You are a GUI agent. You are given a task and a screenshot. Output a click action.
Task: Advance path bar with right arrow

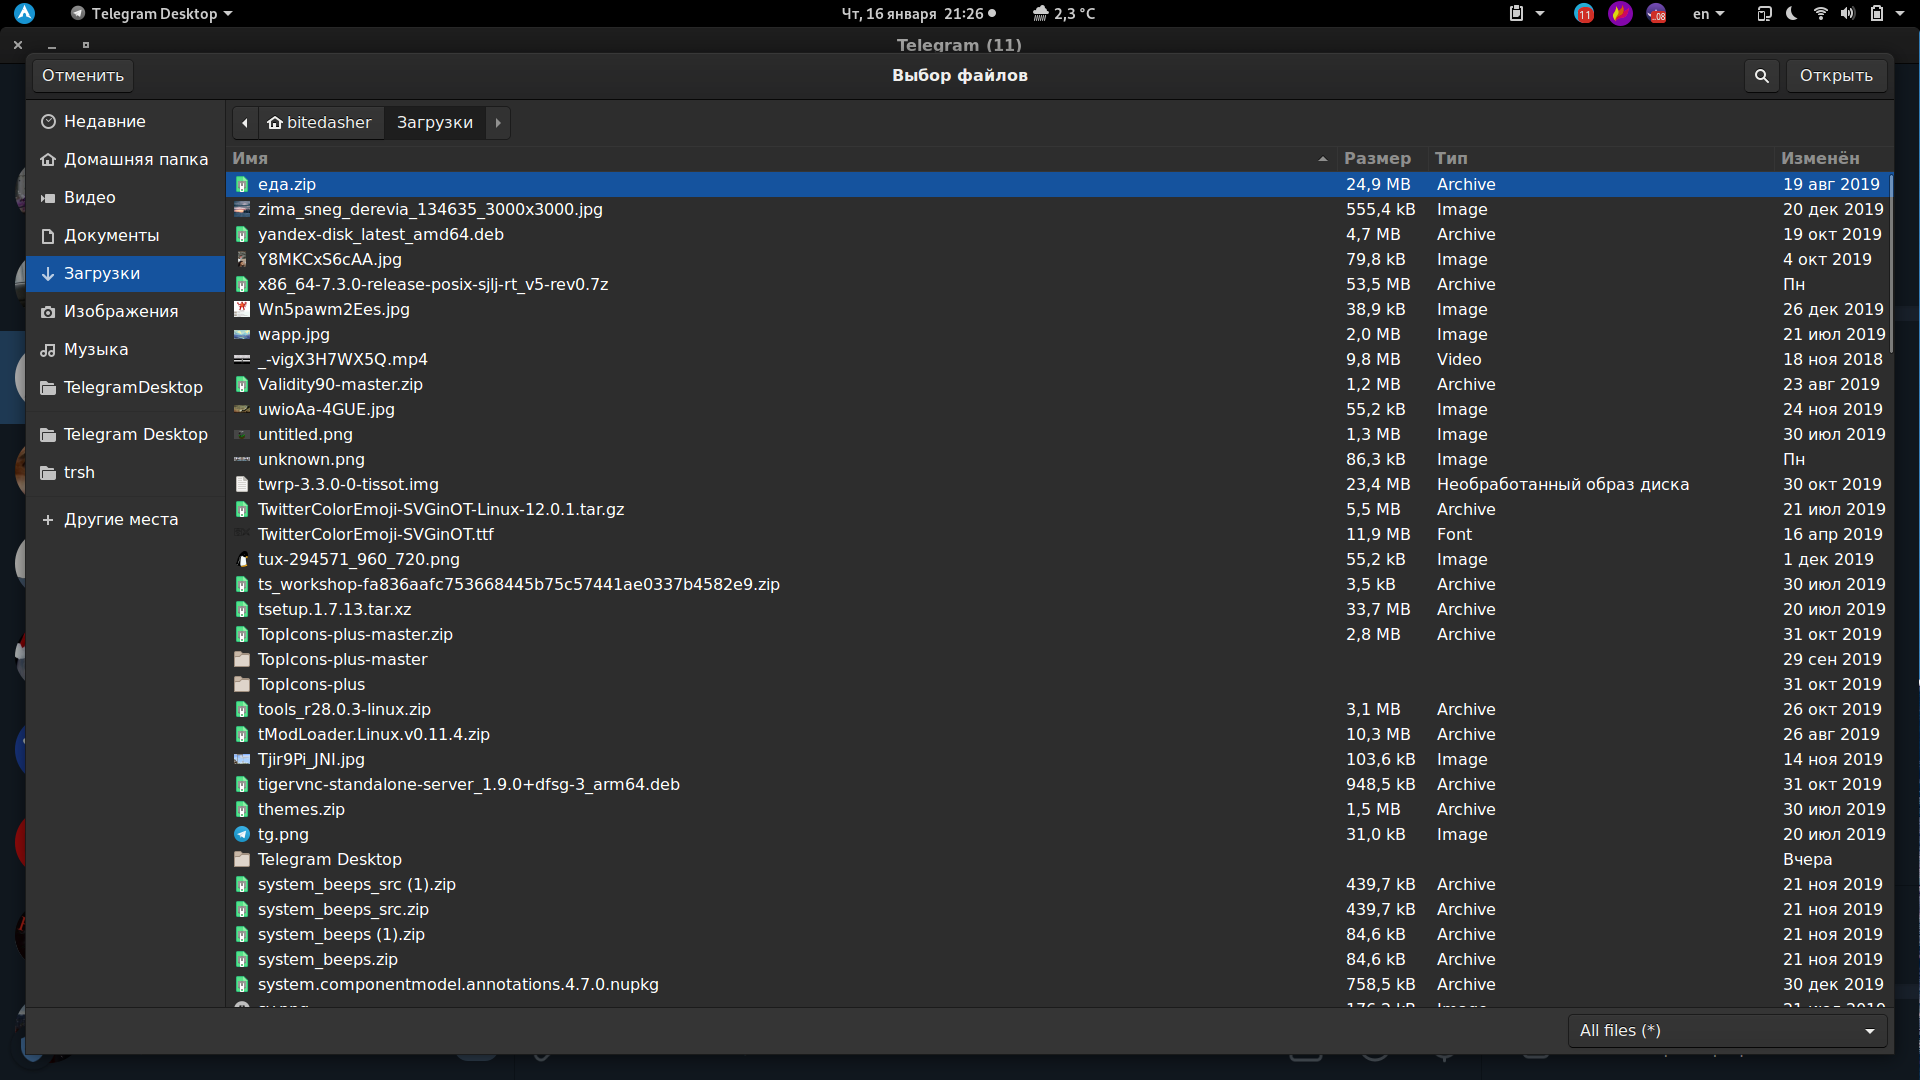coord(498,123)
